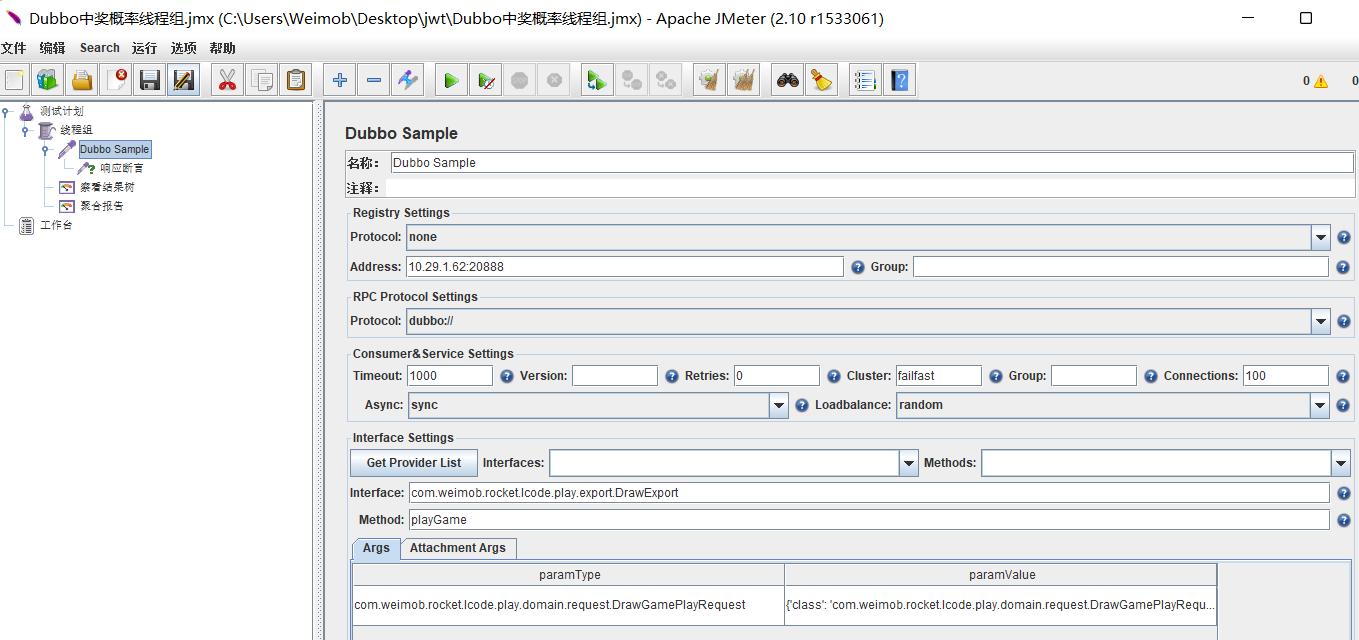Select 聚合报告 in the tree
1359x640 pixels.
102,206
